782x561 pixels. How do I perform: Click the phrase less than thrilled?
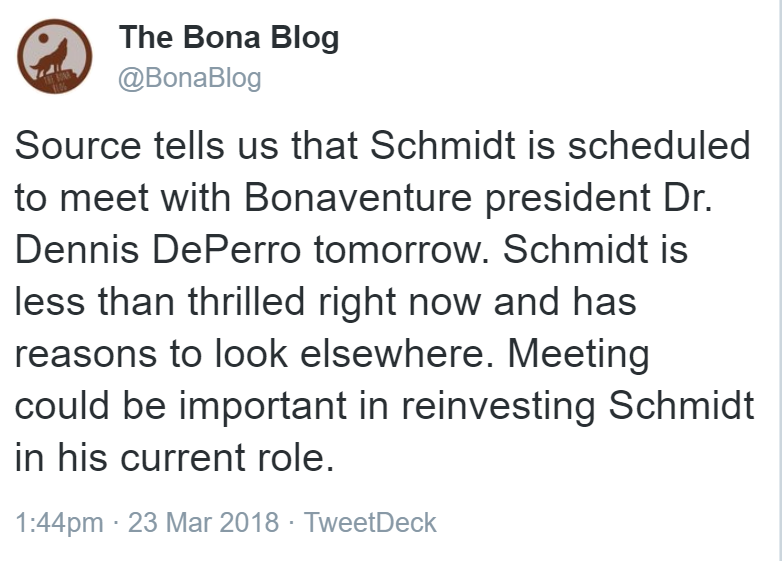tap(160, 301)
